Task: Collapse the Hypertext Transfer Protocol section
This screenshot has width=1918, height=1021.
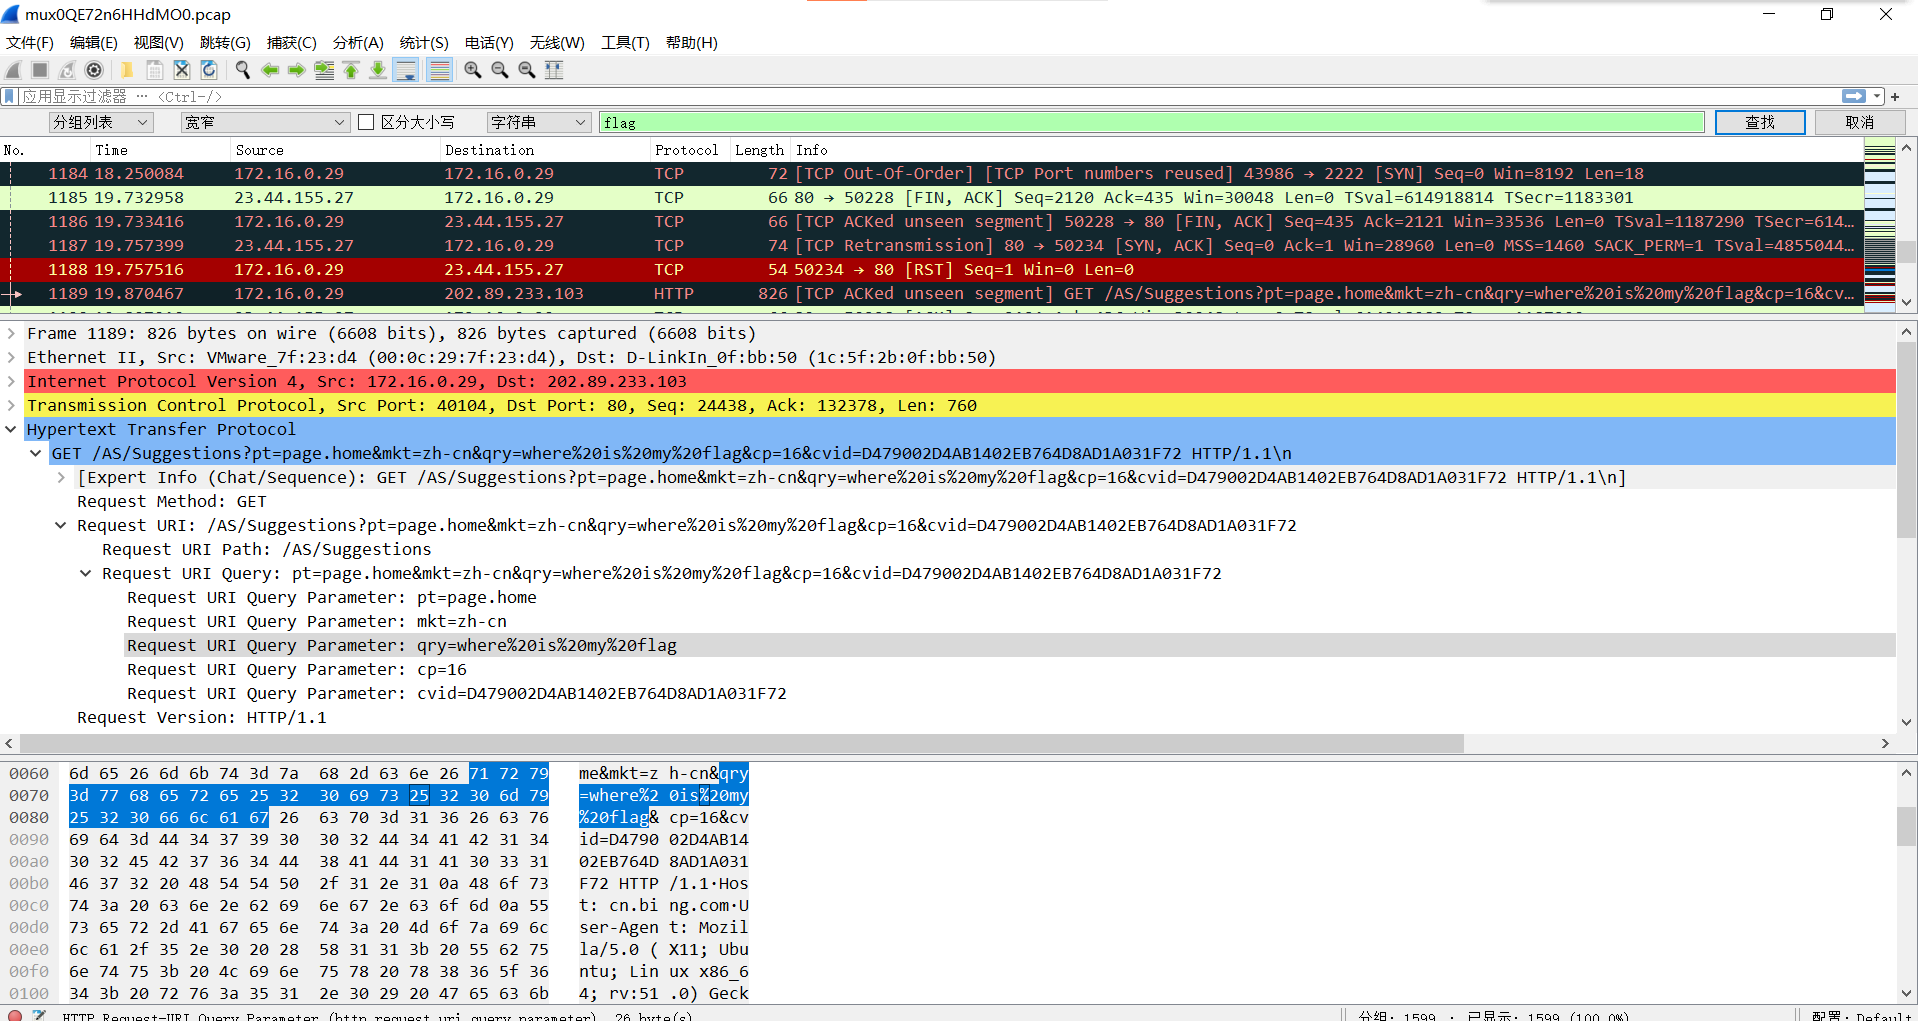Action: (11, 429)
